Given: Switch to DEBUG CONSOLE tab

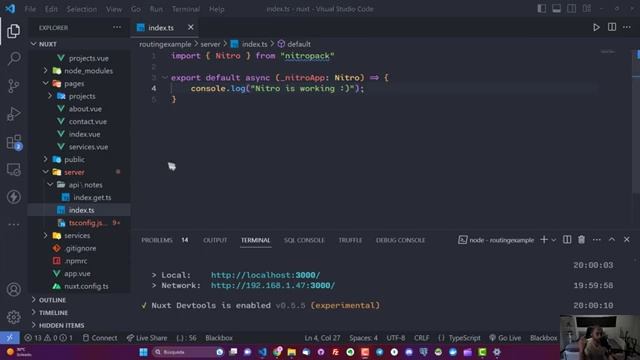Looking at the screenshot, I should (400, 240).
